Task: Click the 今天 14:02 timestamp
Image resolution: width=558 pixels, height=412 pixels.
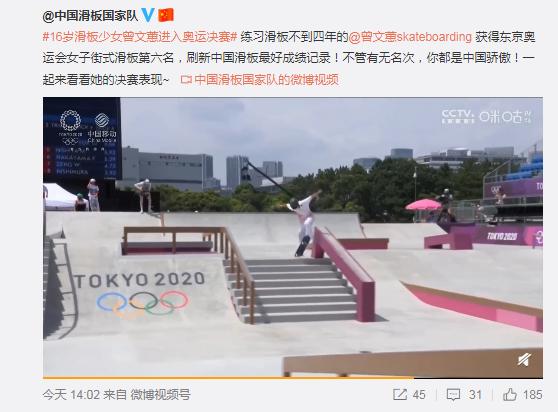Action: tap(71, 395)
